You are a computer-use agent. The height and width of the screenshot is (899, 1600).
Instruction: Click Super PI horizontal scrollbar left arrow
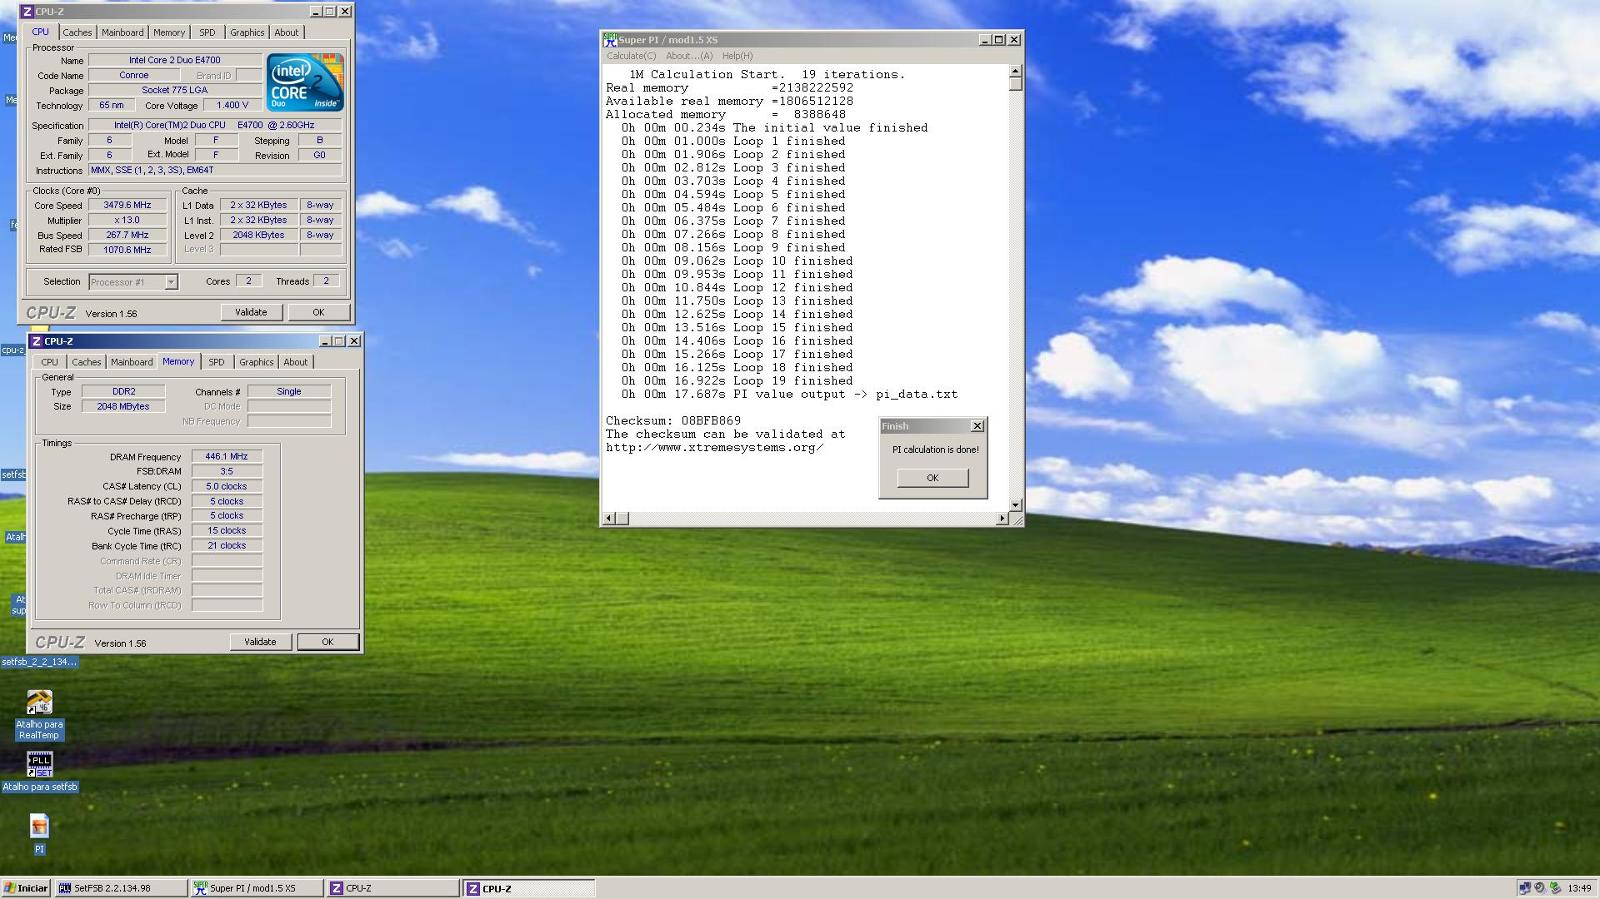[608, 518]
